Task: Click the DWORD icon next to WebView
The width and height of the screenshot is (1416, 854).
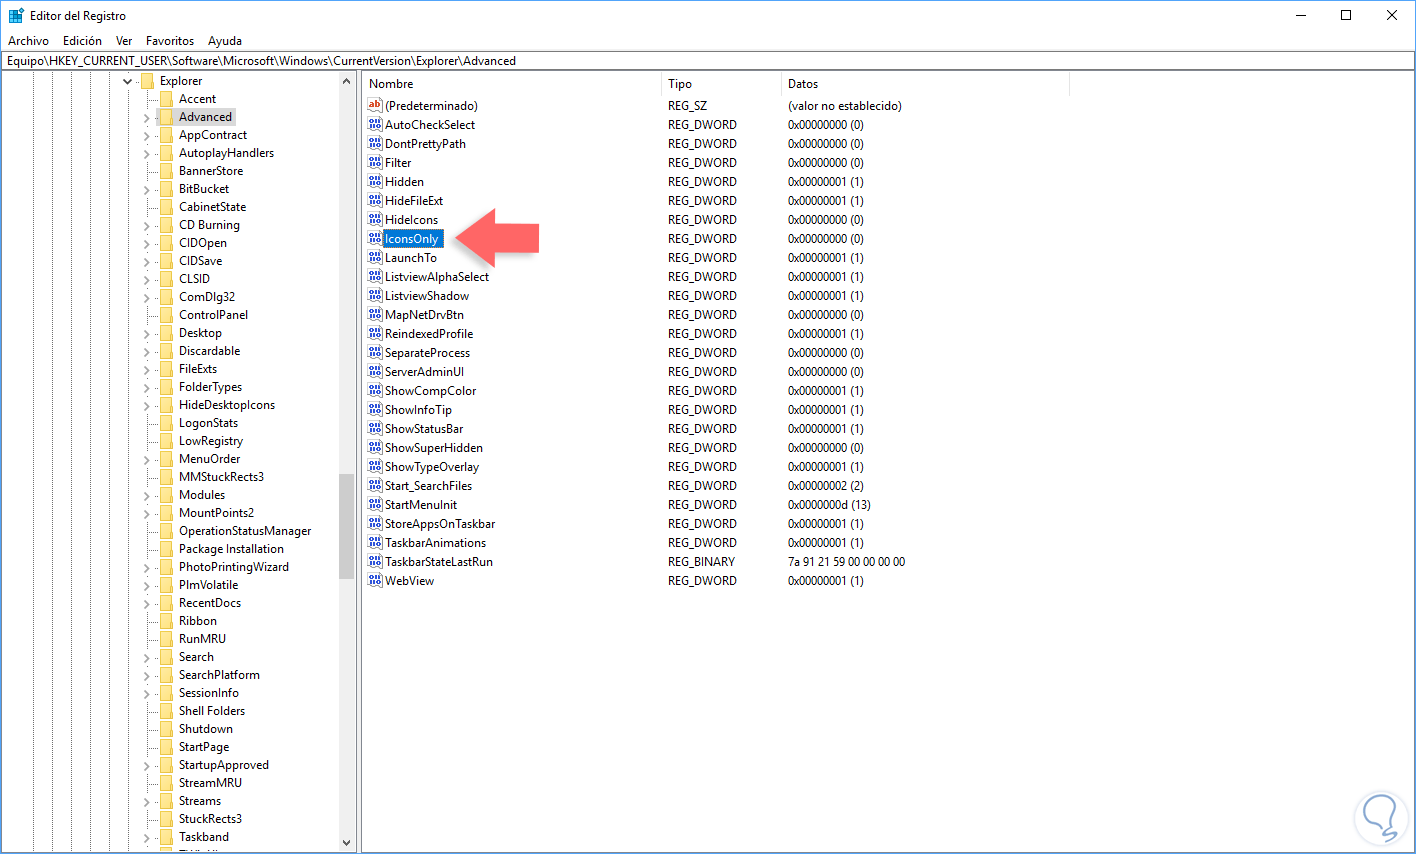Action: tap(375, 580)
